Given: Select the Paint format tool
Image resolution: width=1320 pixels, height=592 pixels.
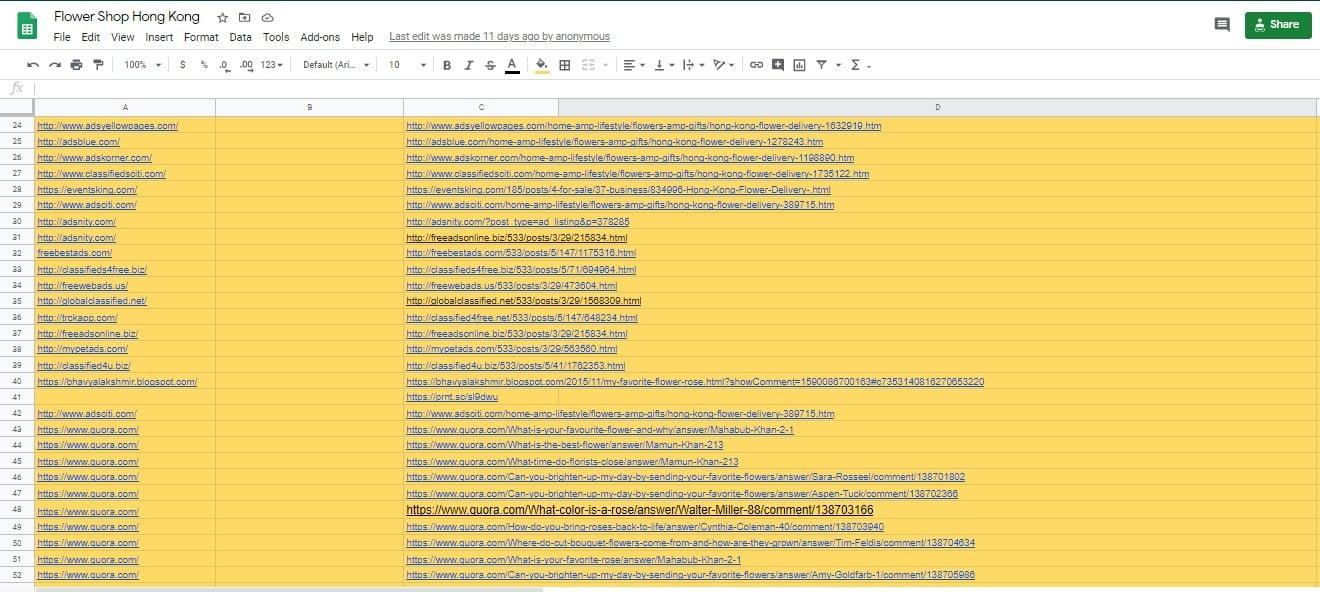Looking at the screenshot, I should (99, 64).
